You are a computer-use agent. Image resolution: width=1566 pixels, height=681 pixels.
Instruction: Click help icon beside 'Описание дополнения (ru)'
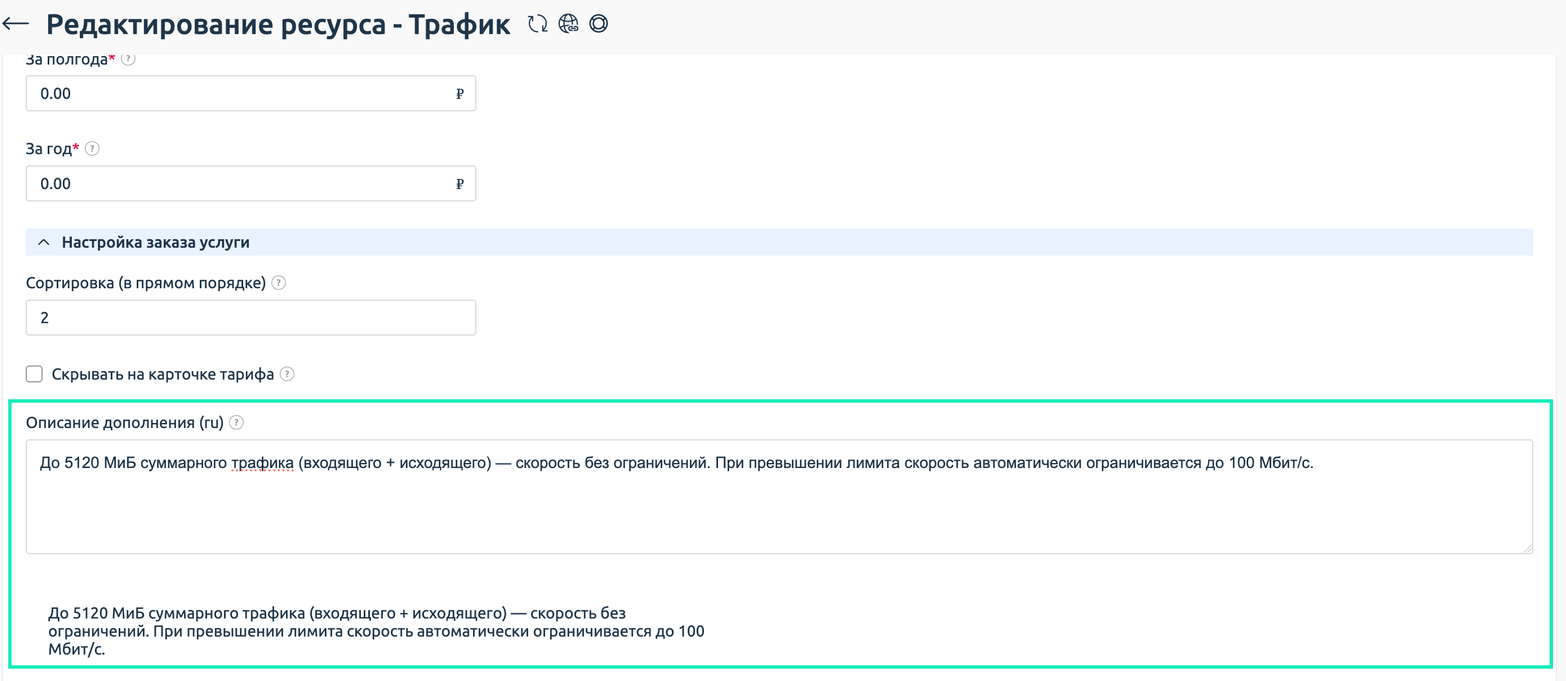(x=236, y=423)
